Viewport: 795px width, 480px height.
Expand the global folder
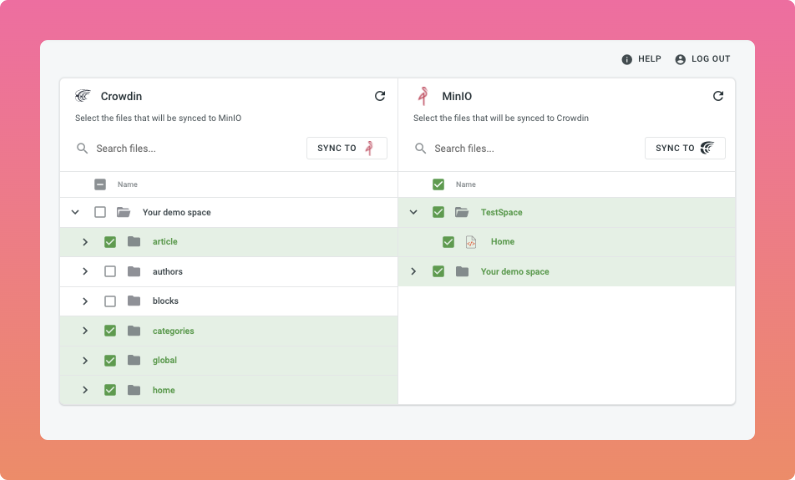[85, 360]
